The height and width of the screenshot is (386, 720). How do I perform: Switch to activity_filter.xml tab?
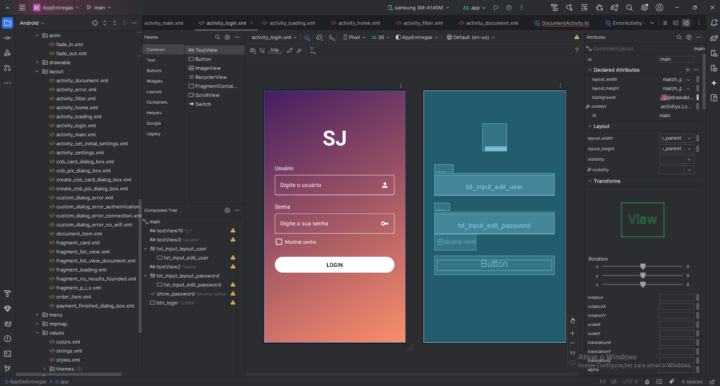419,23
